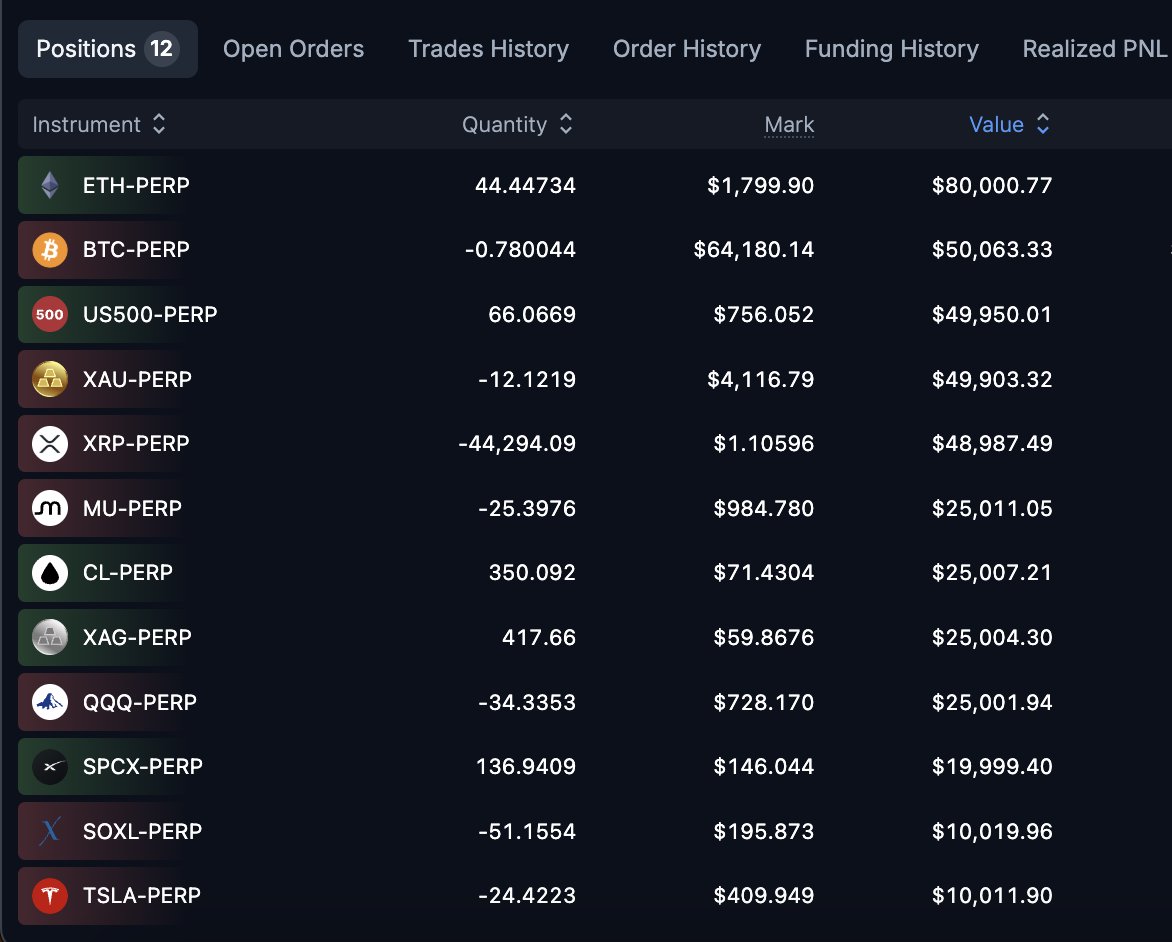Click ETH mark price $1,799.90
The height and width of the screenshot is (942, 1172).
pos(761,185)
